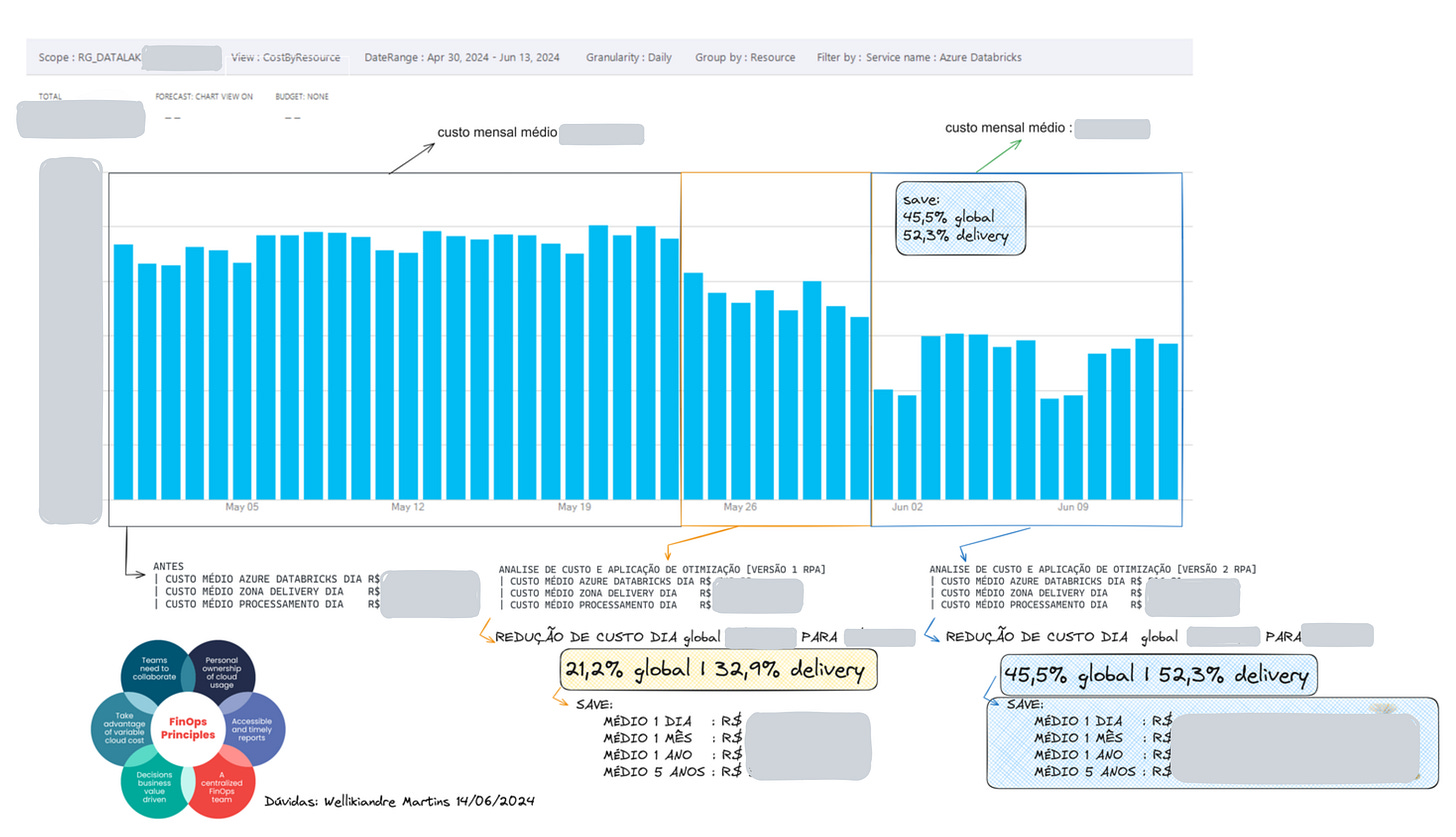Click the rightmost bar of the cost chart
This screenshot has height=837, width=1456.
[x=1168, y=421]
